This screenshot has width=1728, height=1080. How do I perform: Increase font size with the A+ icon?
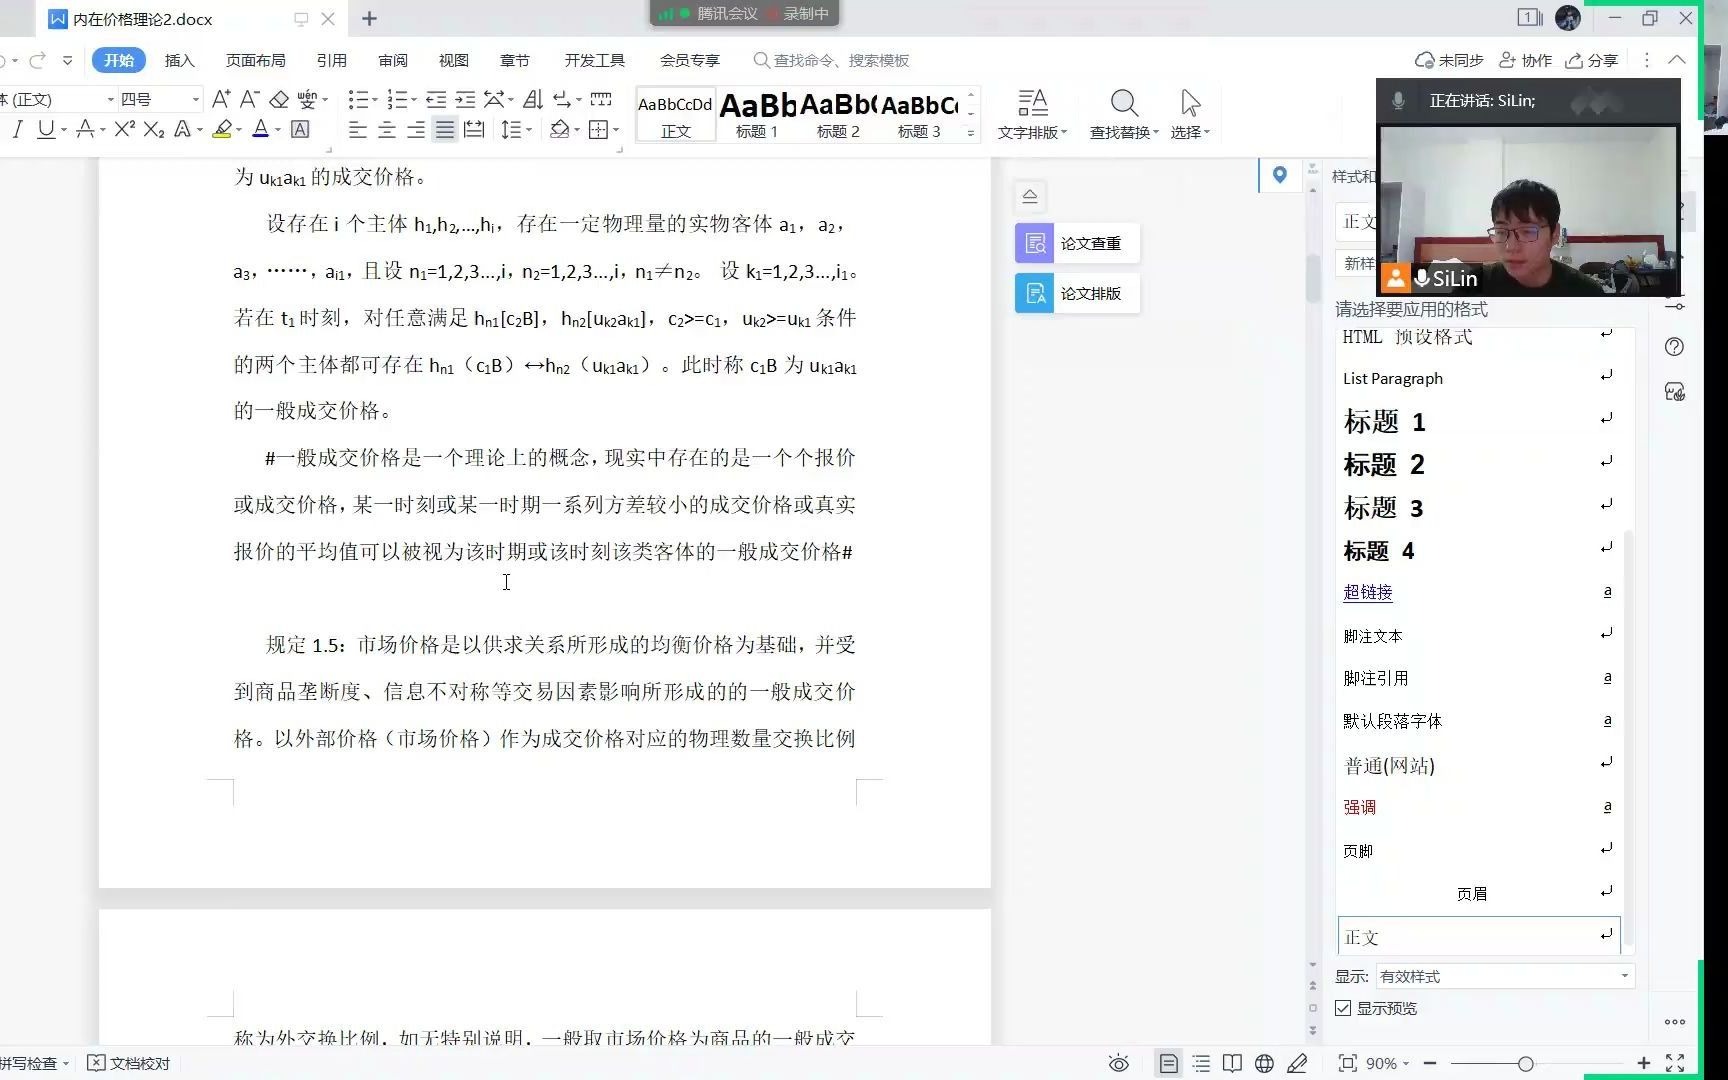click(x=221, y=99)
